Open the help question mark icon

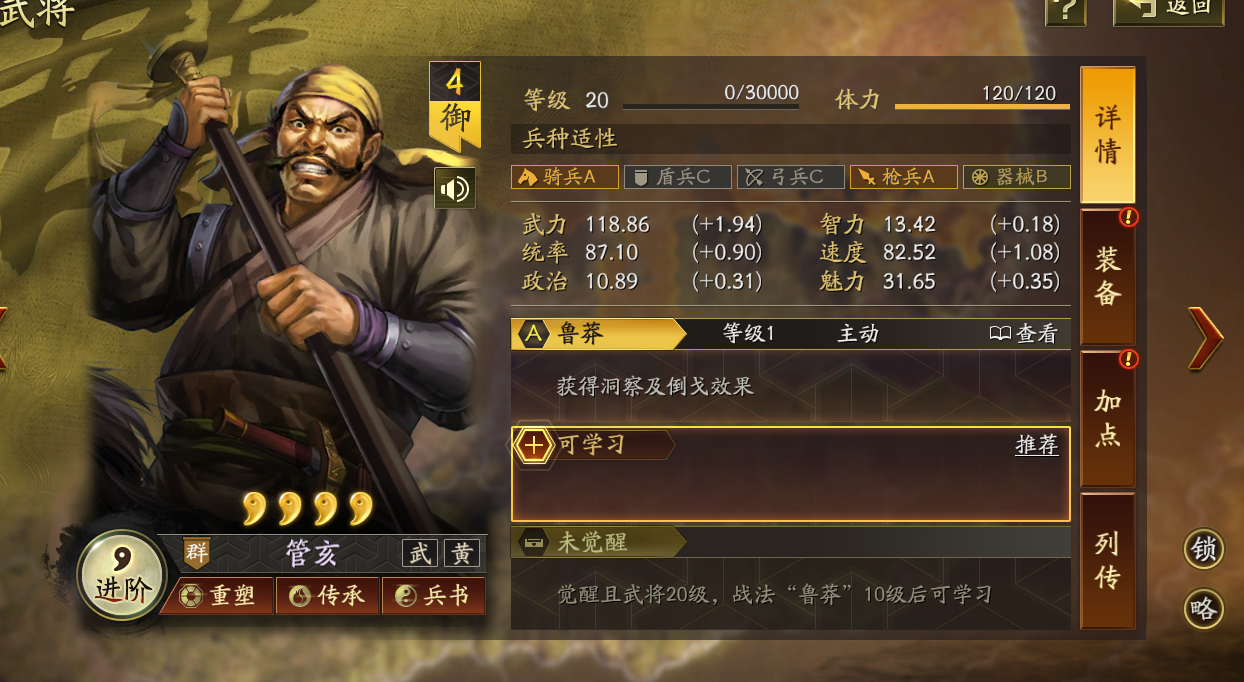point(1066,11)
